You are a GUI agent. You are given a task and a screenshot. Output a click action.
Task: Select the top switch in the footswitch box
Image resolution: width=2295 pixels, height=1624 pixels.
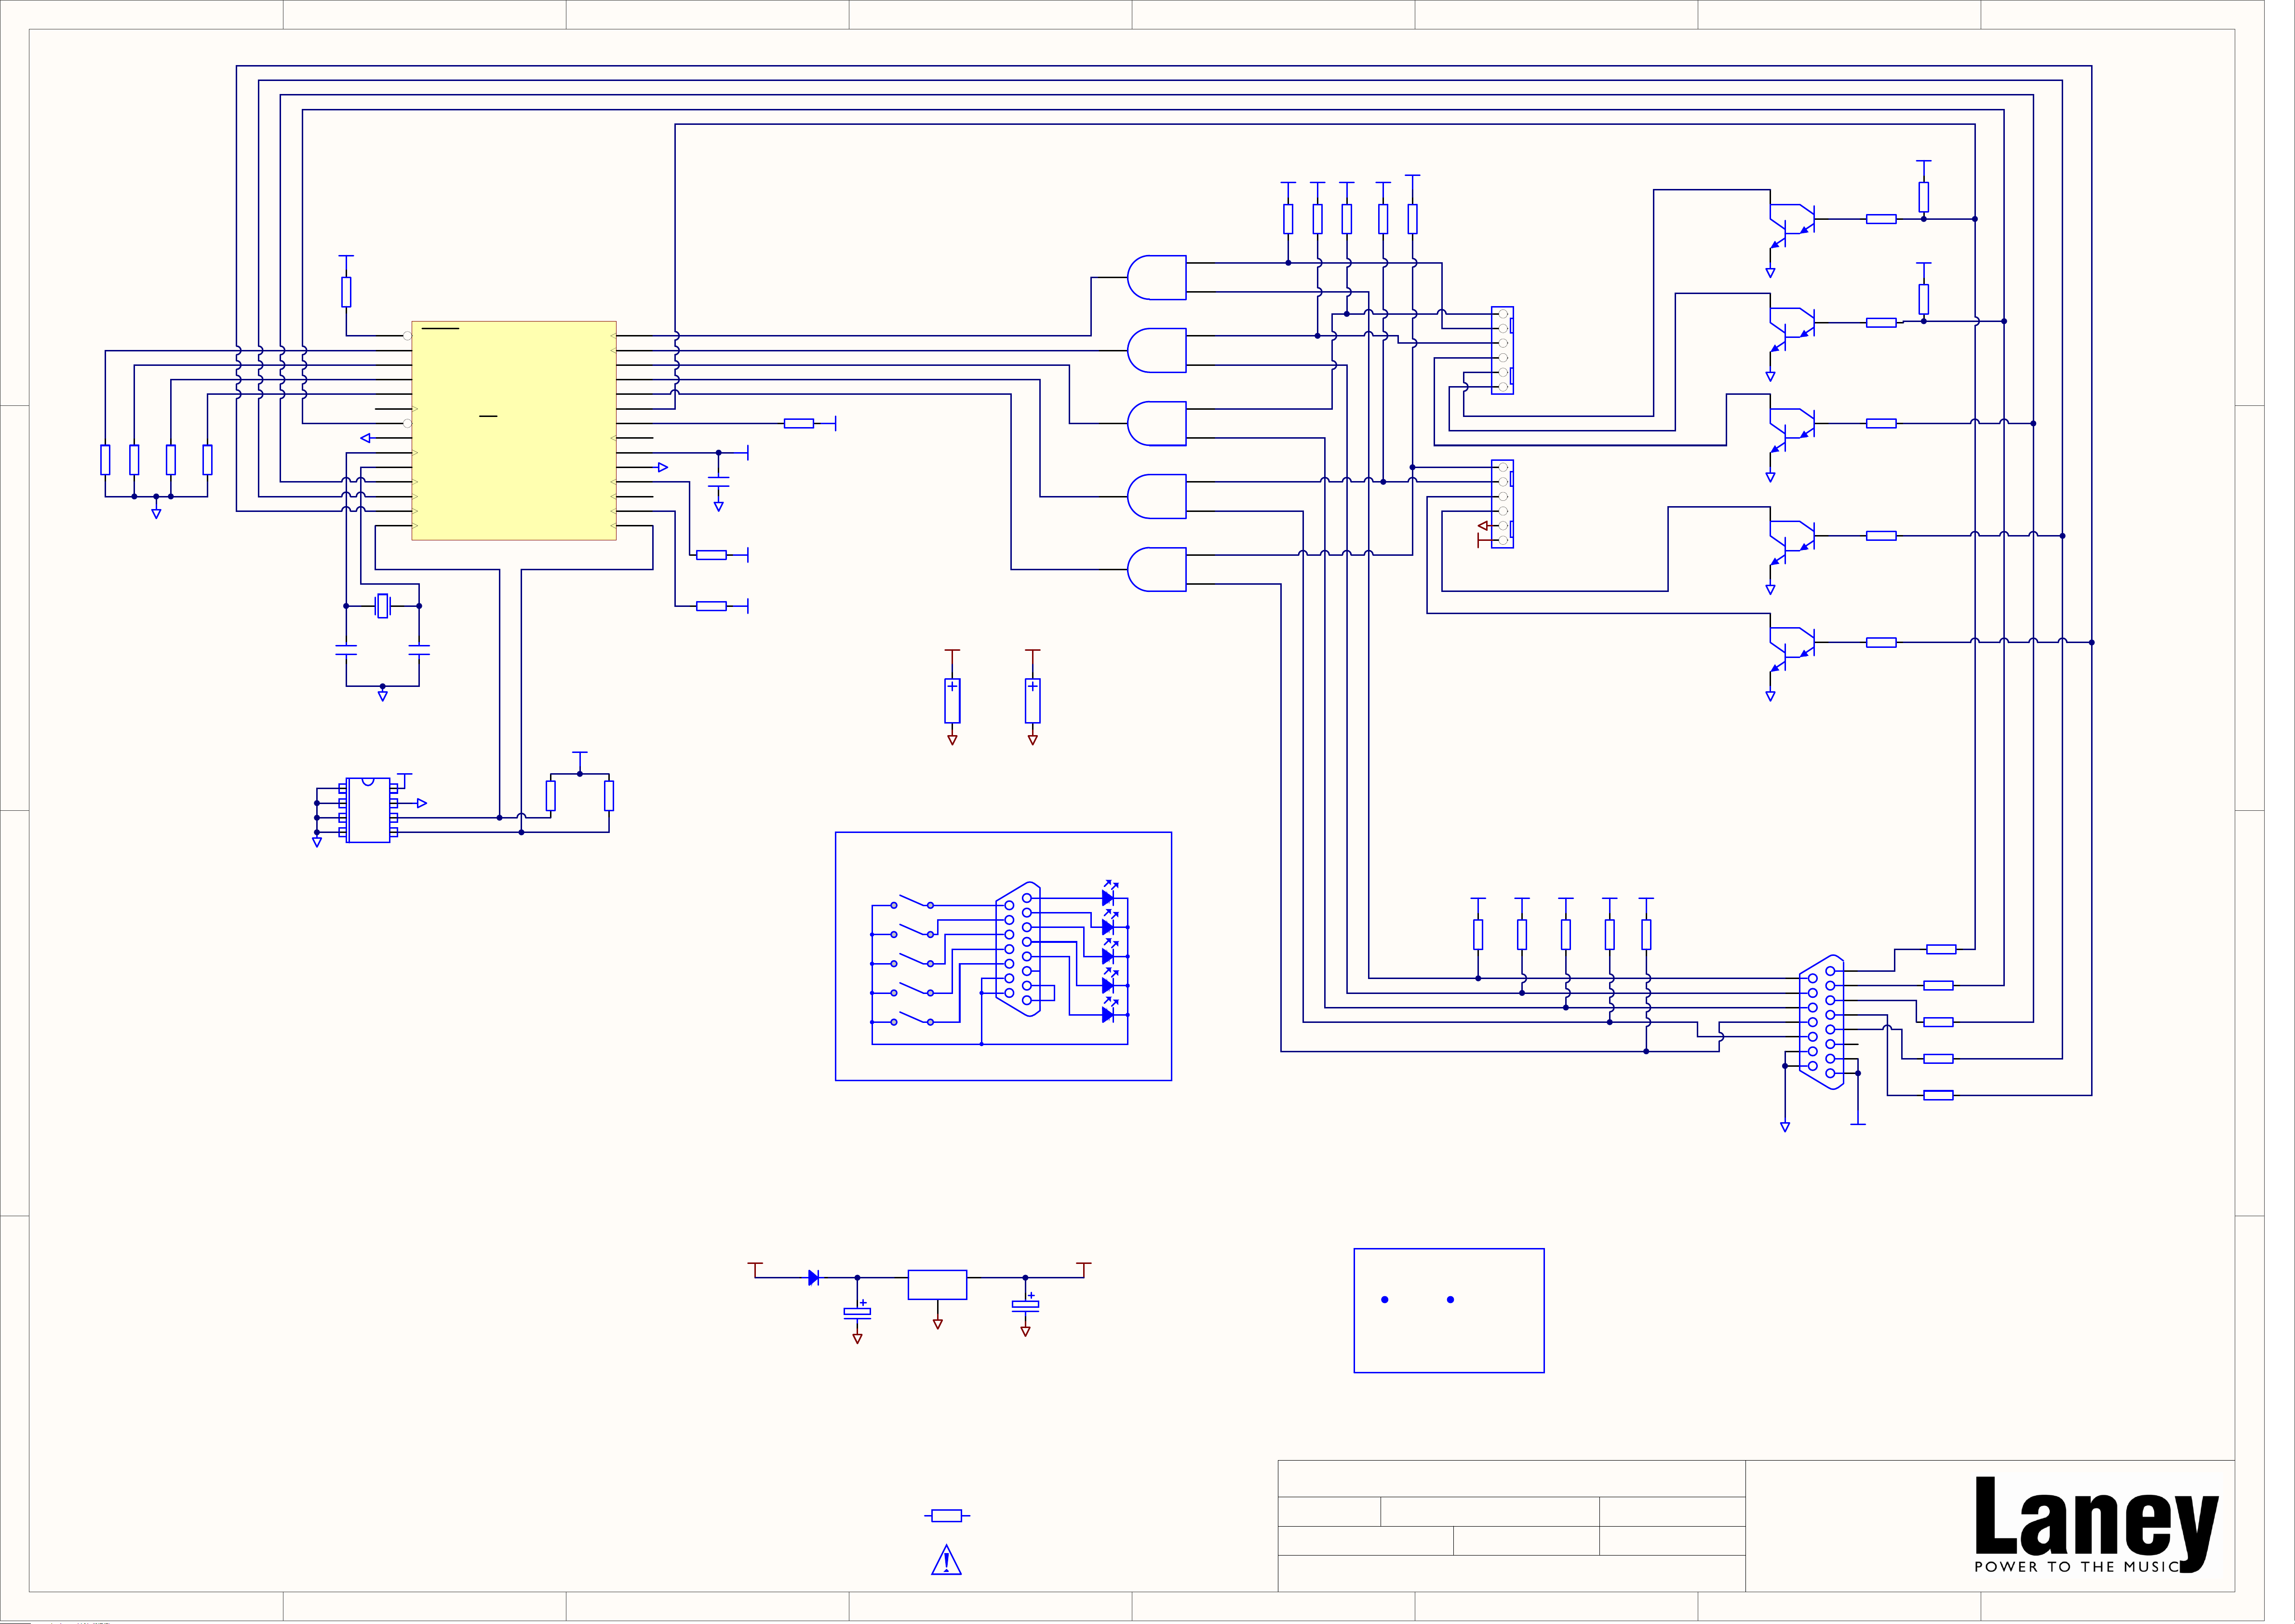coord(912,902)
